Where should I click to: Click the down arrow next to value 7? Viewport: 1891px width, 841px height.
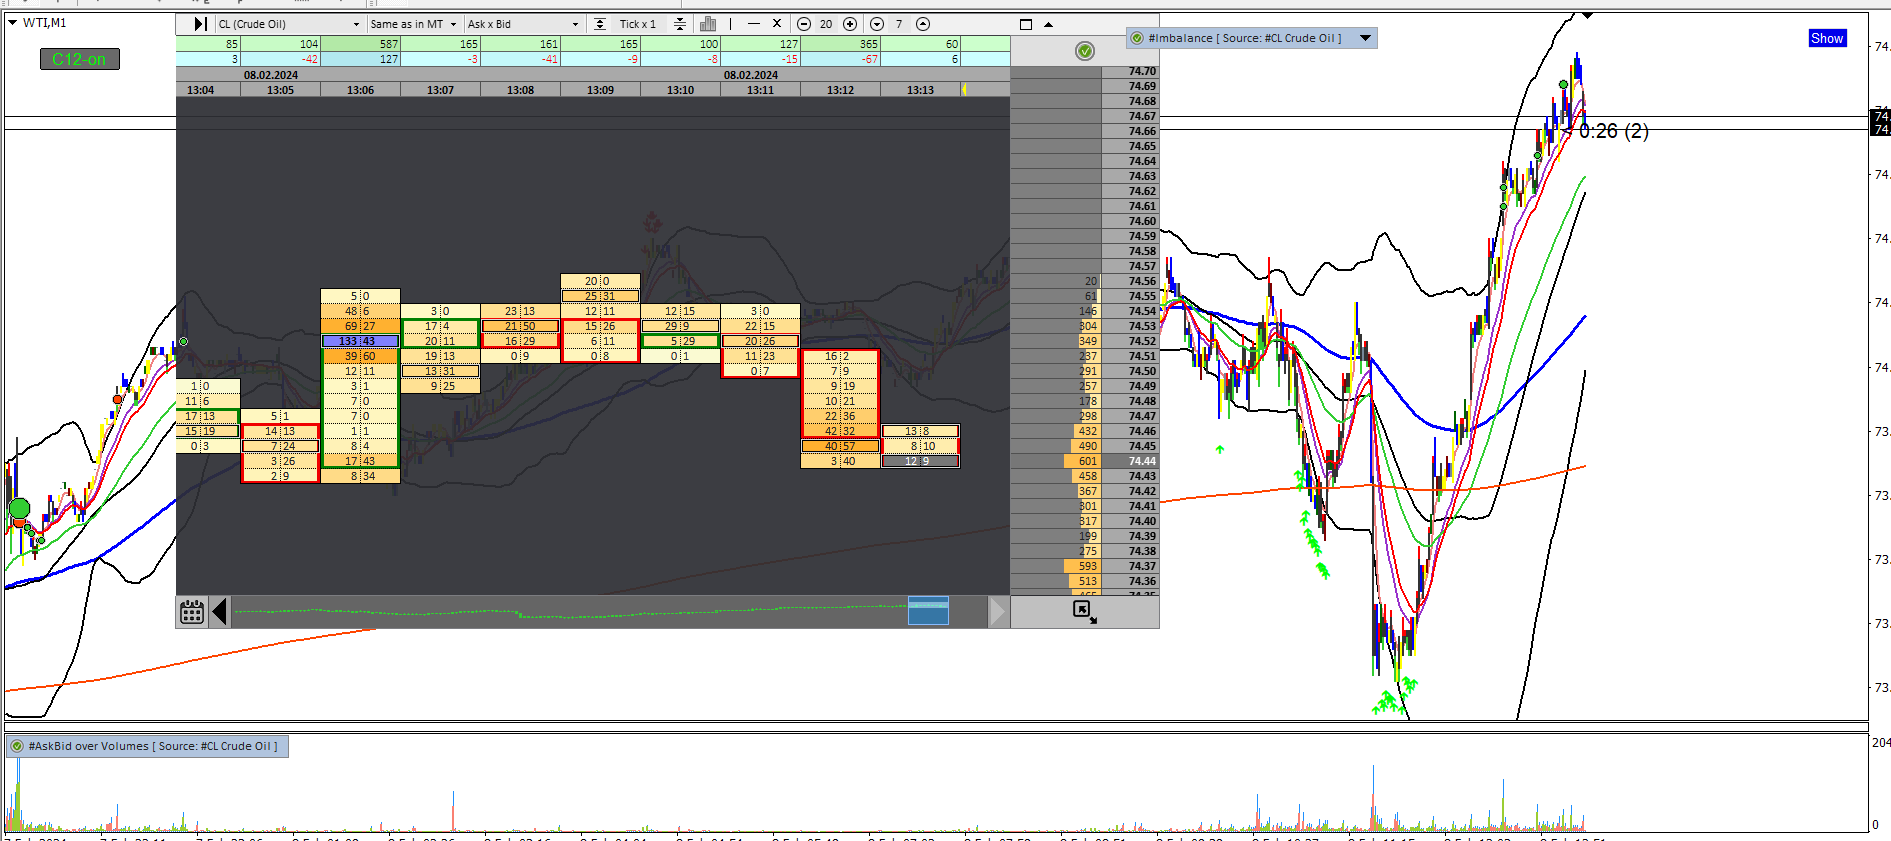(x=877, y=24)
